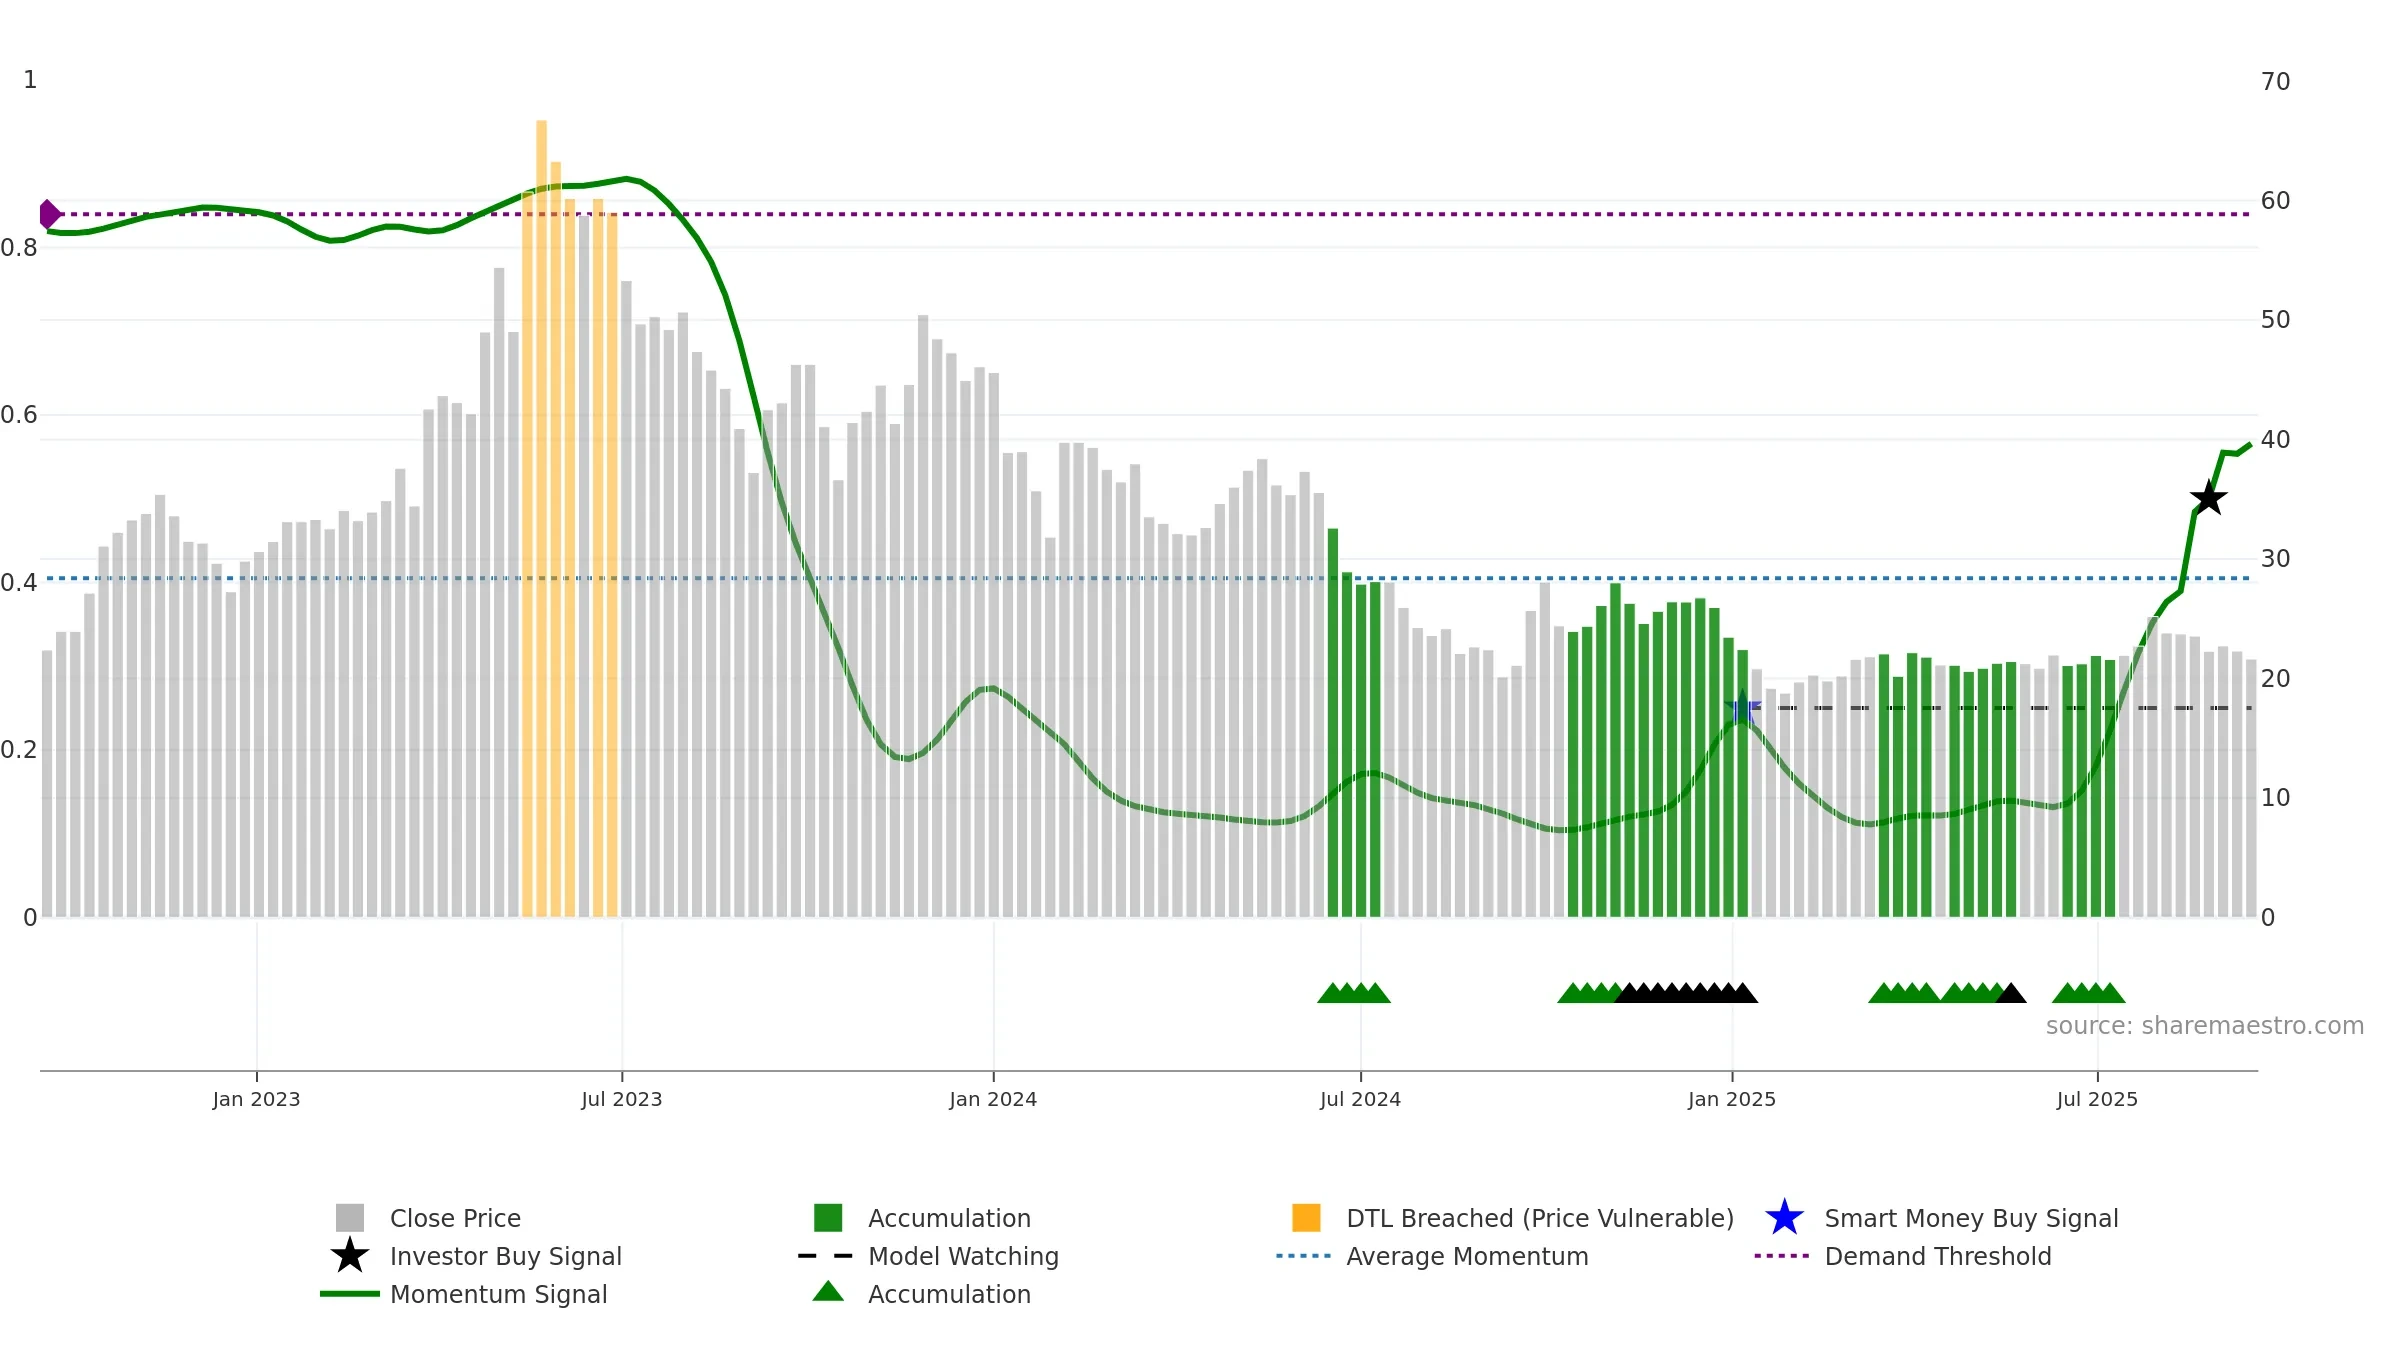Viewport: 2400px width, 1350px height.
Task: Click black triangle markers near Jan 2025
Action: [1686, 992]
